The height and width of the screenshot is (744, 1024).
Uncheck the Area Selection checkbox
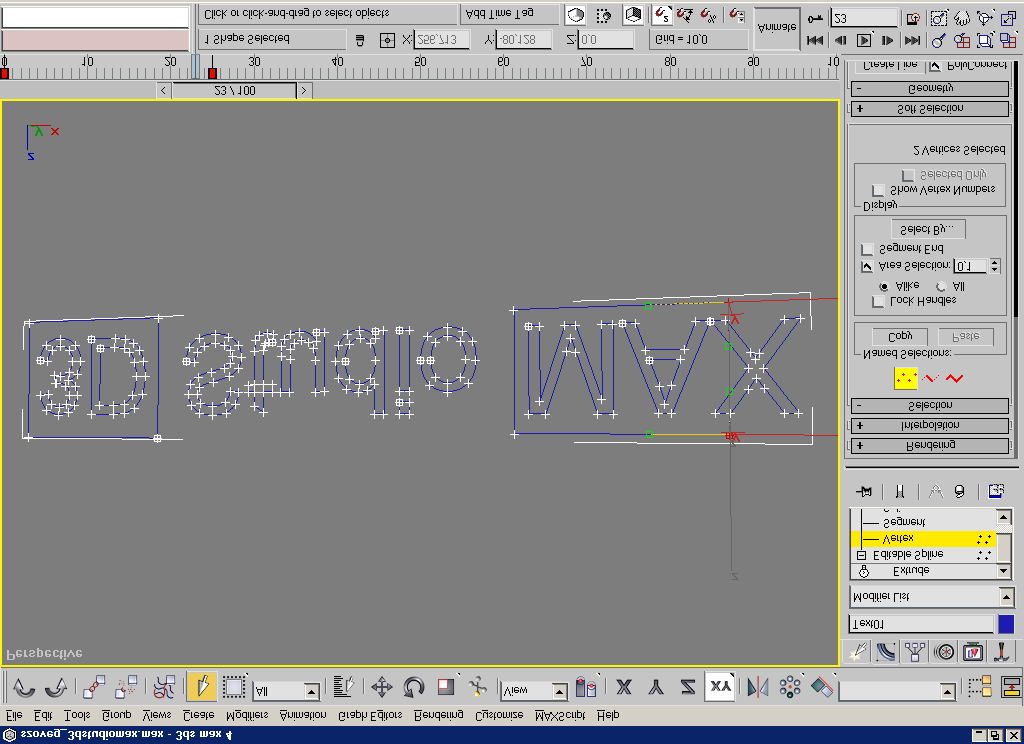click(867, 267)
